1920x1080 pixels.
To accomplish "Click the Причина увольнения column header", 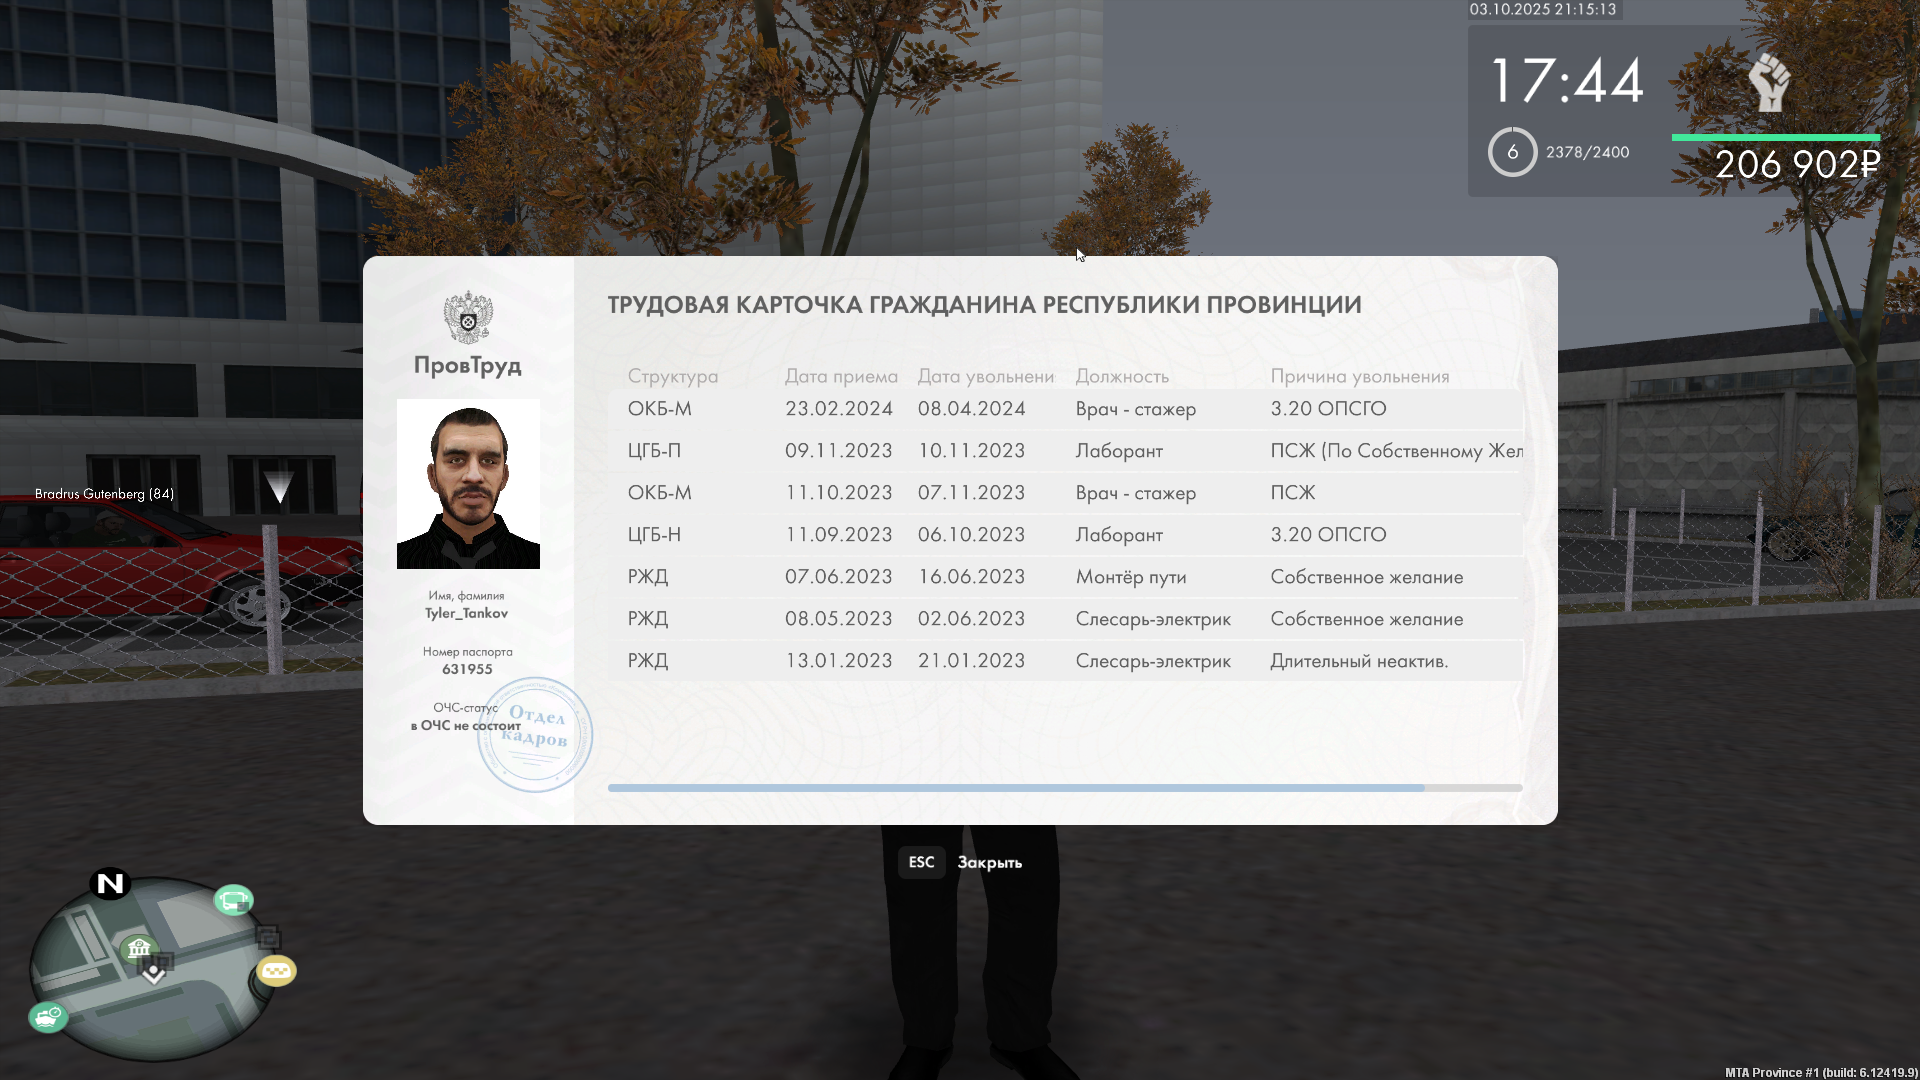I will [x=1359, y=376].
